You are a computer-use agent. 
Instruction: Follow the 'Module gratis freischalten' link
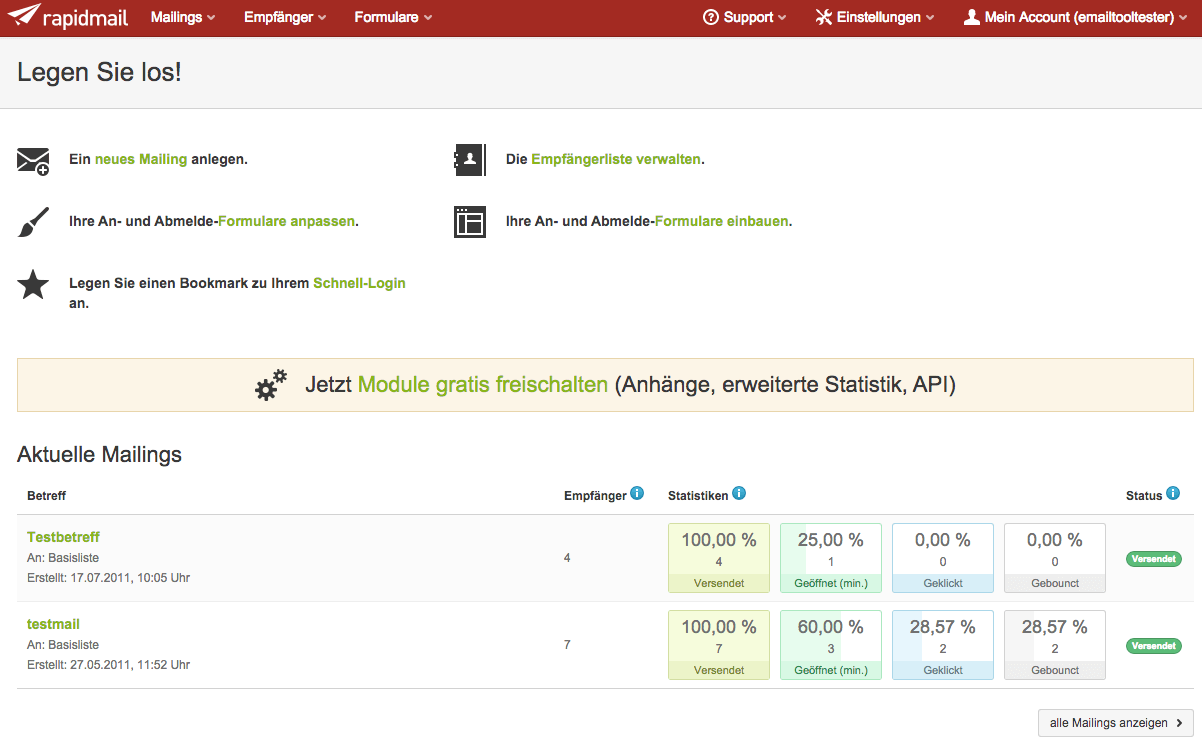click(483, 385)
